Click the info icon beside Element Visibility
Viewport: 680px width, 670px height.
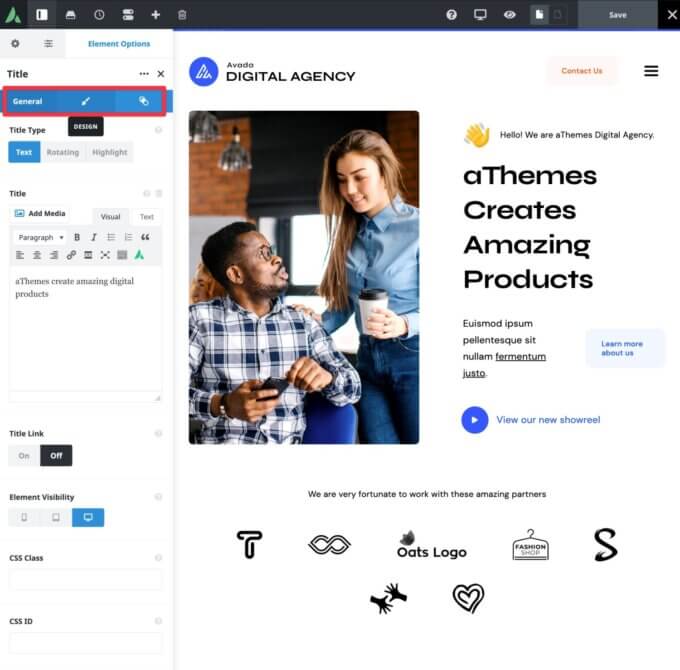tap(158, 497)
